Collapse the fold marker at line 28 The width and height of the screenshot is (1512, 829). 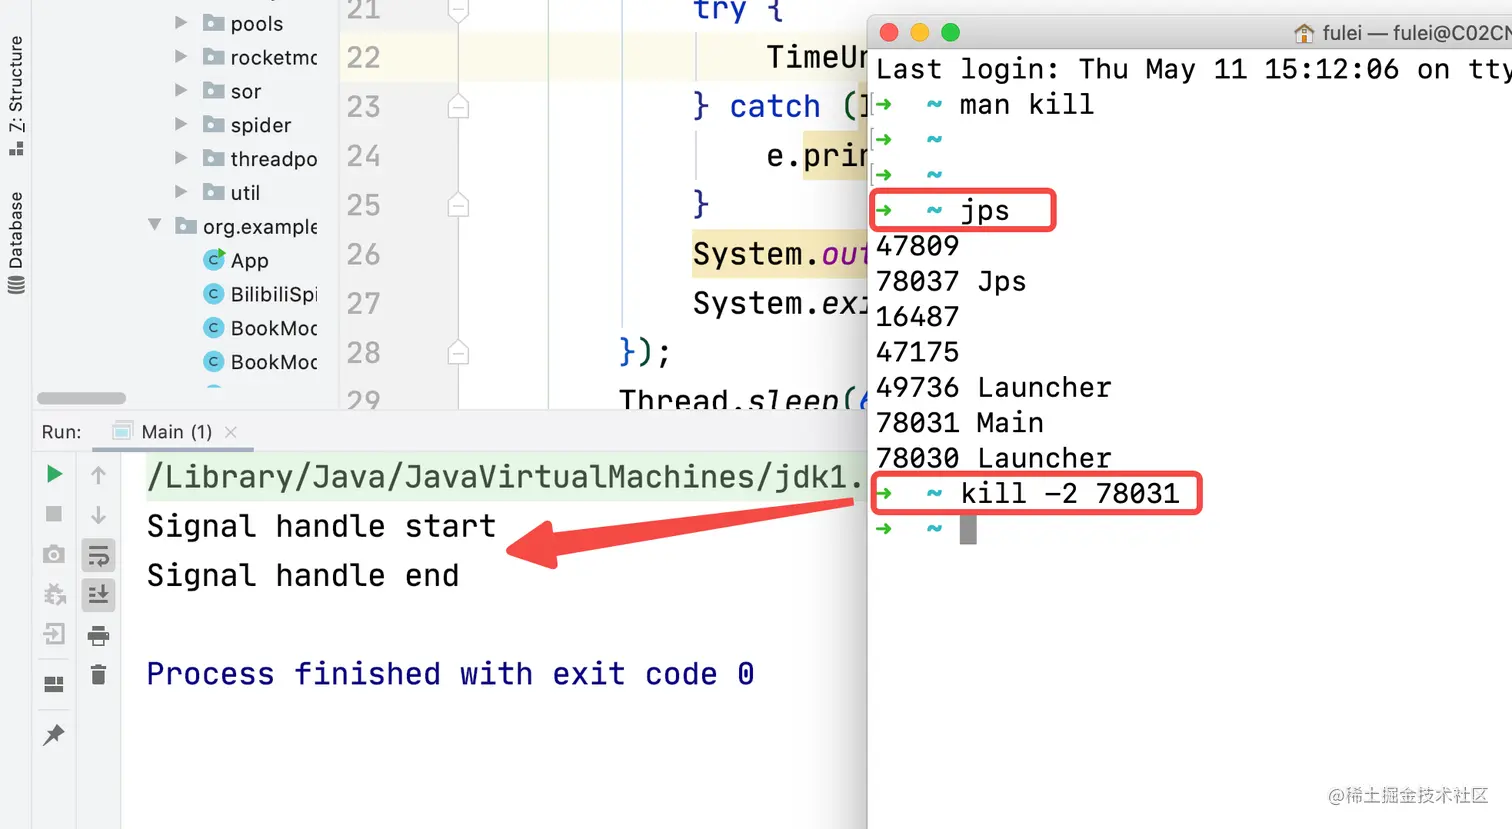pos(458,352)
